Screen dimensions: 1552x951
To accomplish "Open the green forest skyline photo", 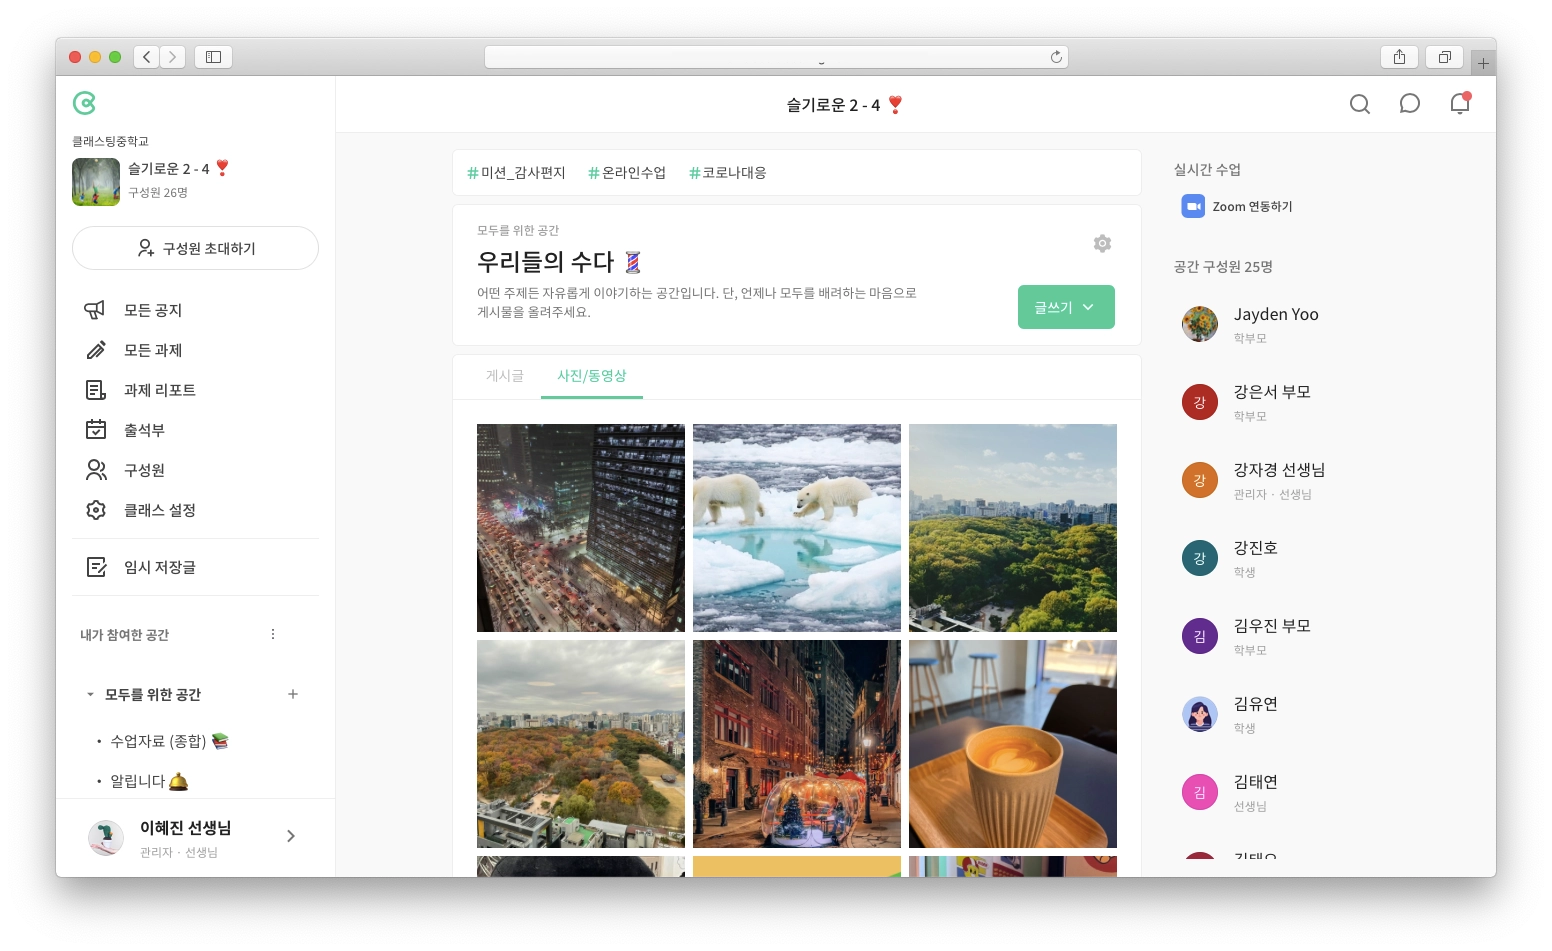I will [x=1013, y=528].
